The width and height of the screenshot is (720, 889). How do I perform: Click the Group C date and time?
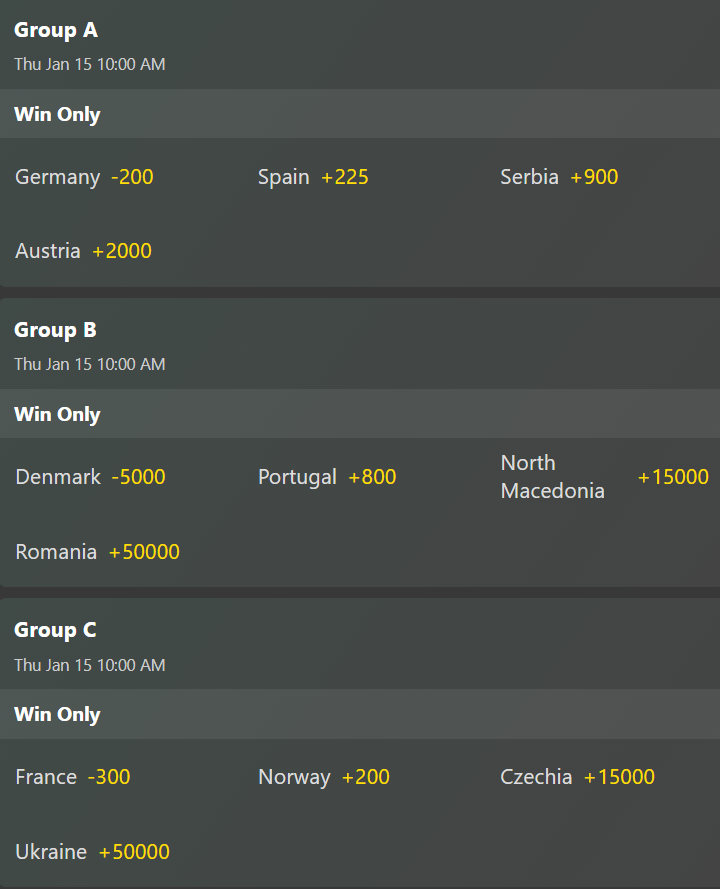coord(90,665)
